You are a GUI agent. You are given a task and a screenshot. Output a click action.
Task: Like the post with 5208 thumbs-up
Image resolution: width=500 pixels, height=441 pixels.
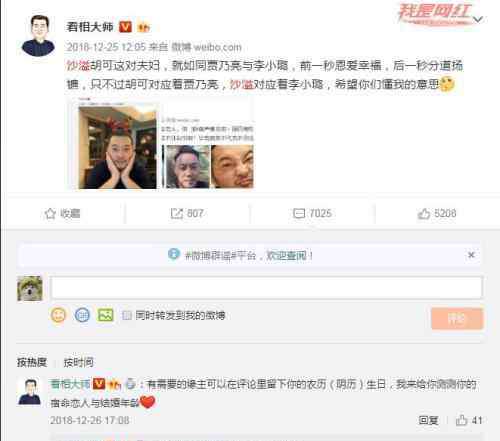point(424,213)
